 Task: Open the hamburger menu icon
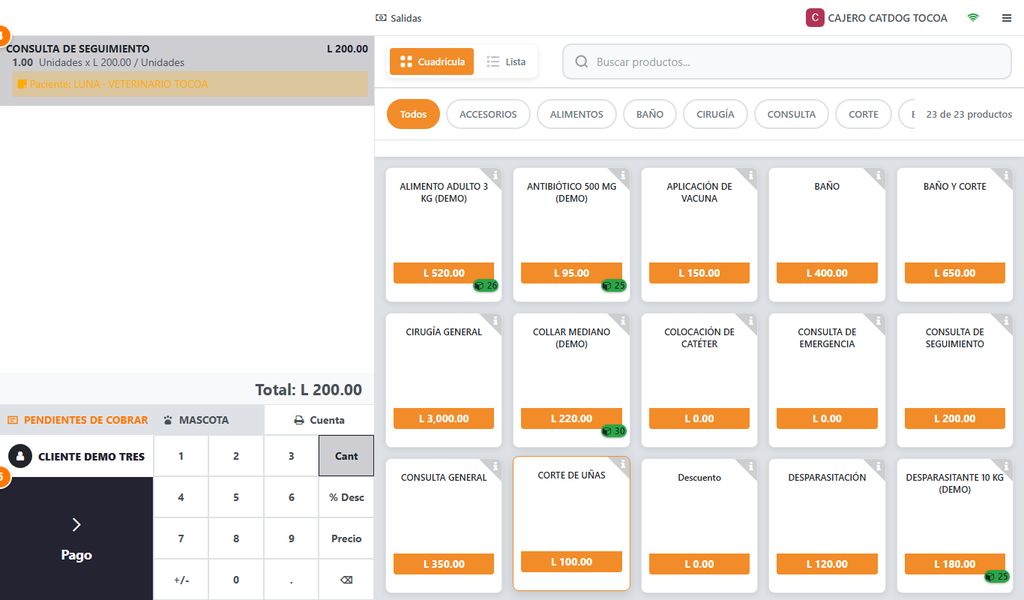point(1006,18)
